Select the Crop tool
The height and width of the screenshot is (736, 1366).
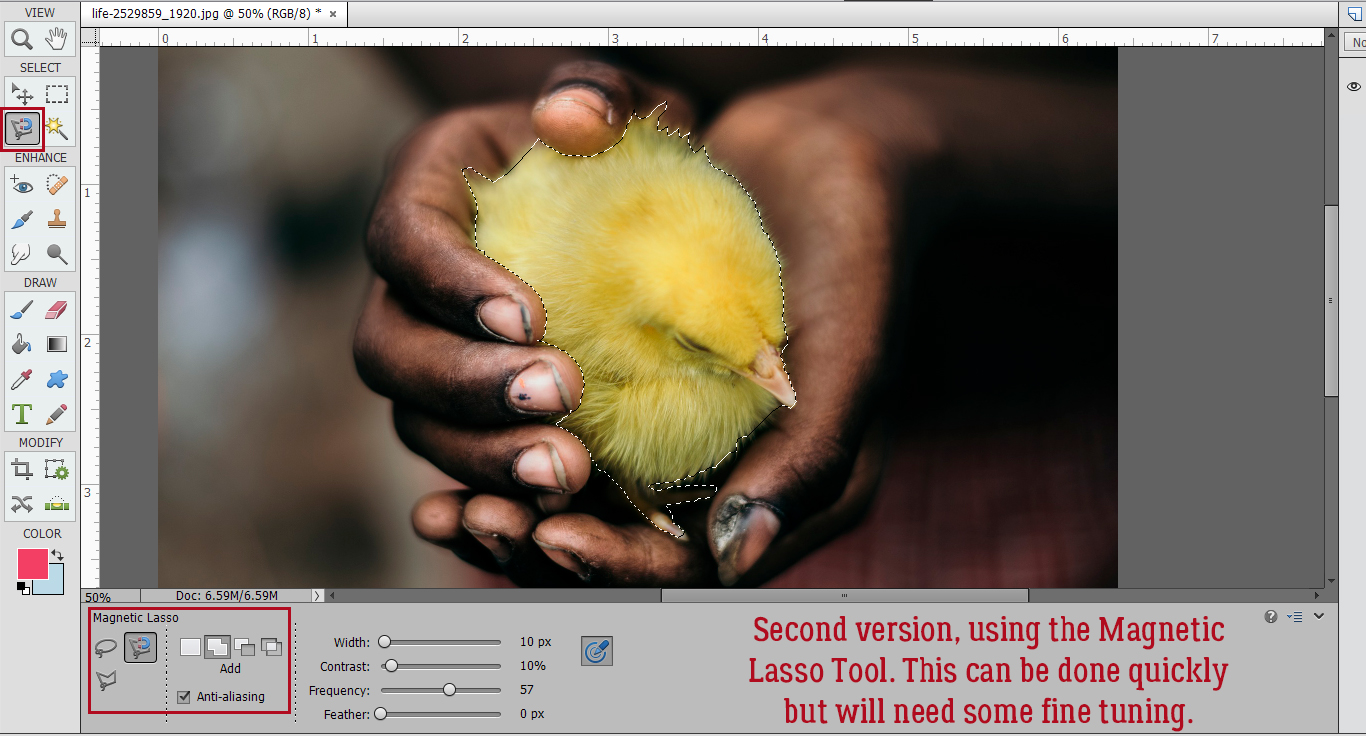click(22, 469)
